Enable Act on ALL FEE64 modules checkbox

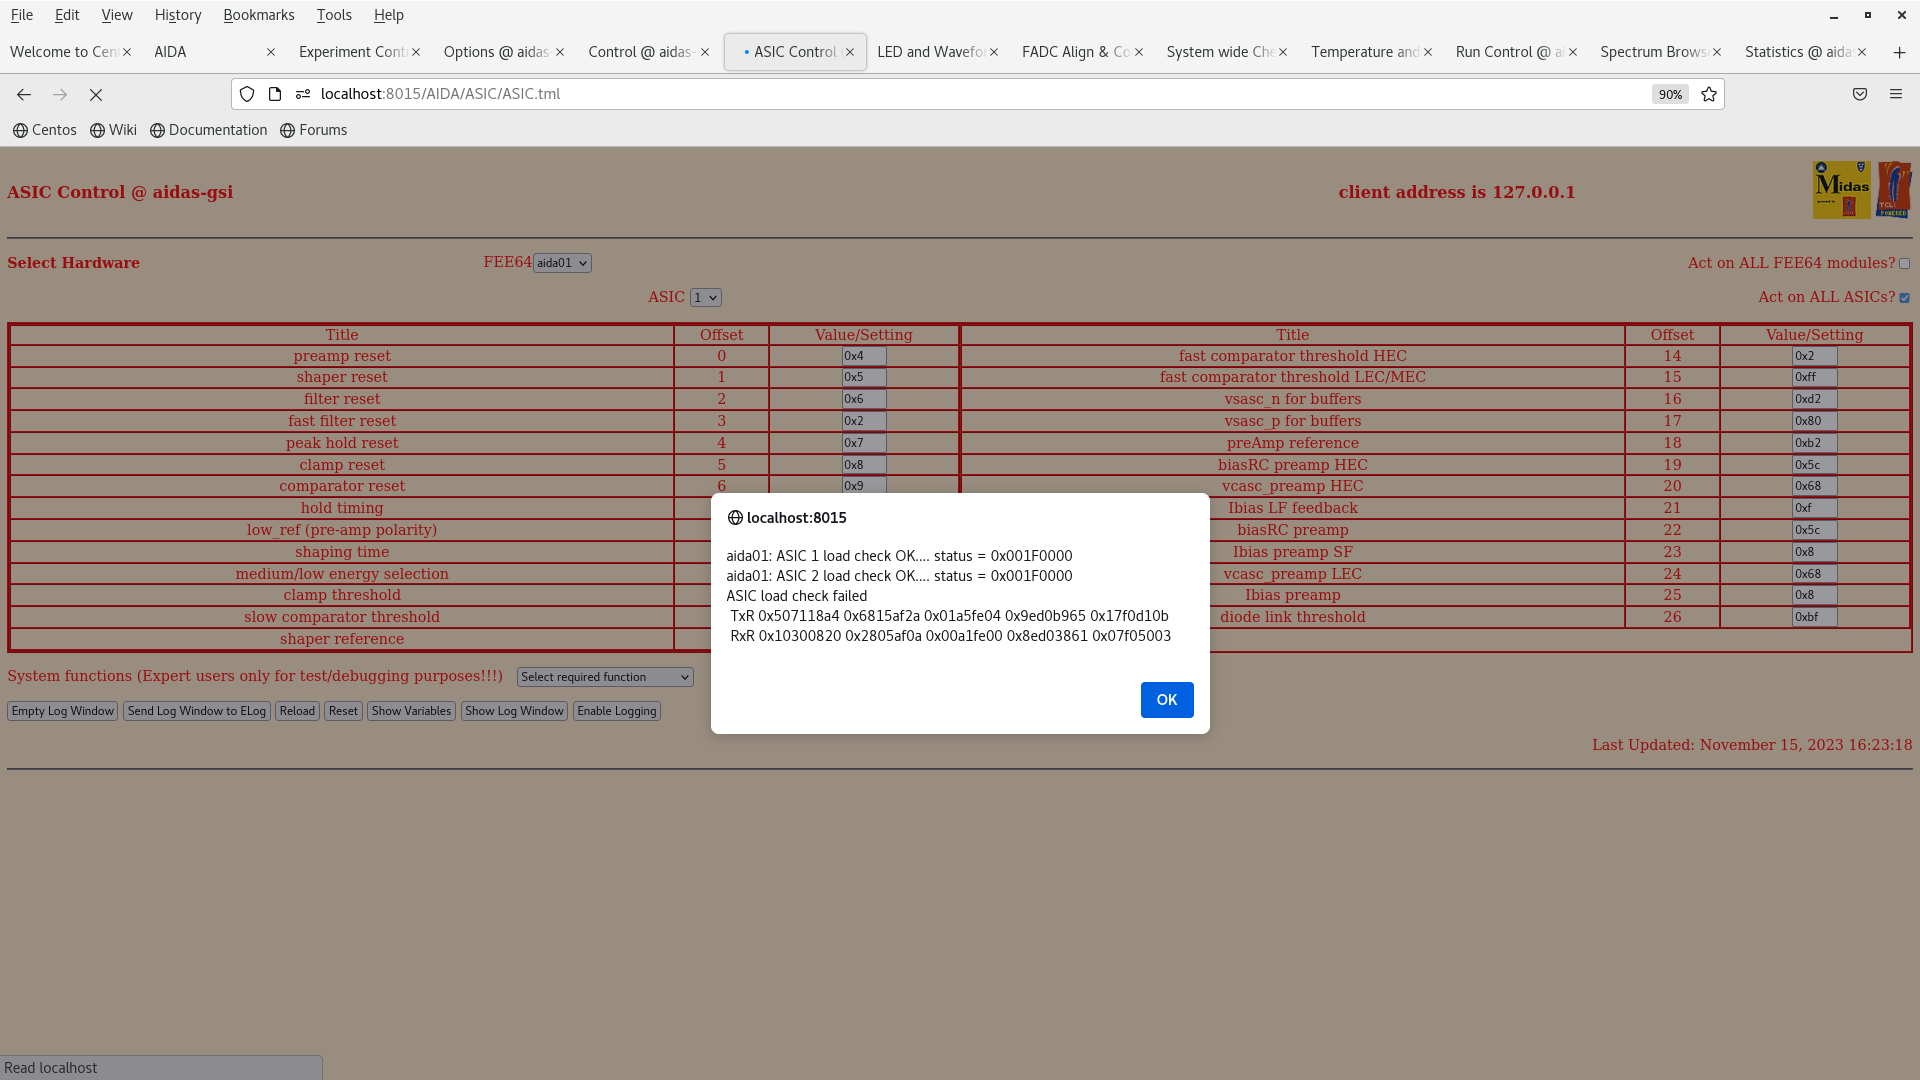pos(1904,264)
